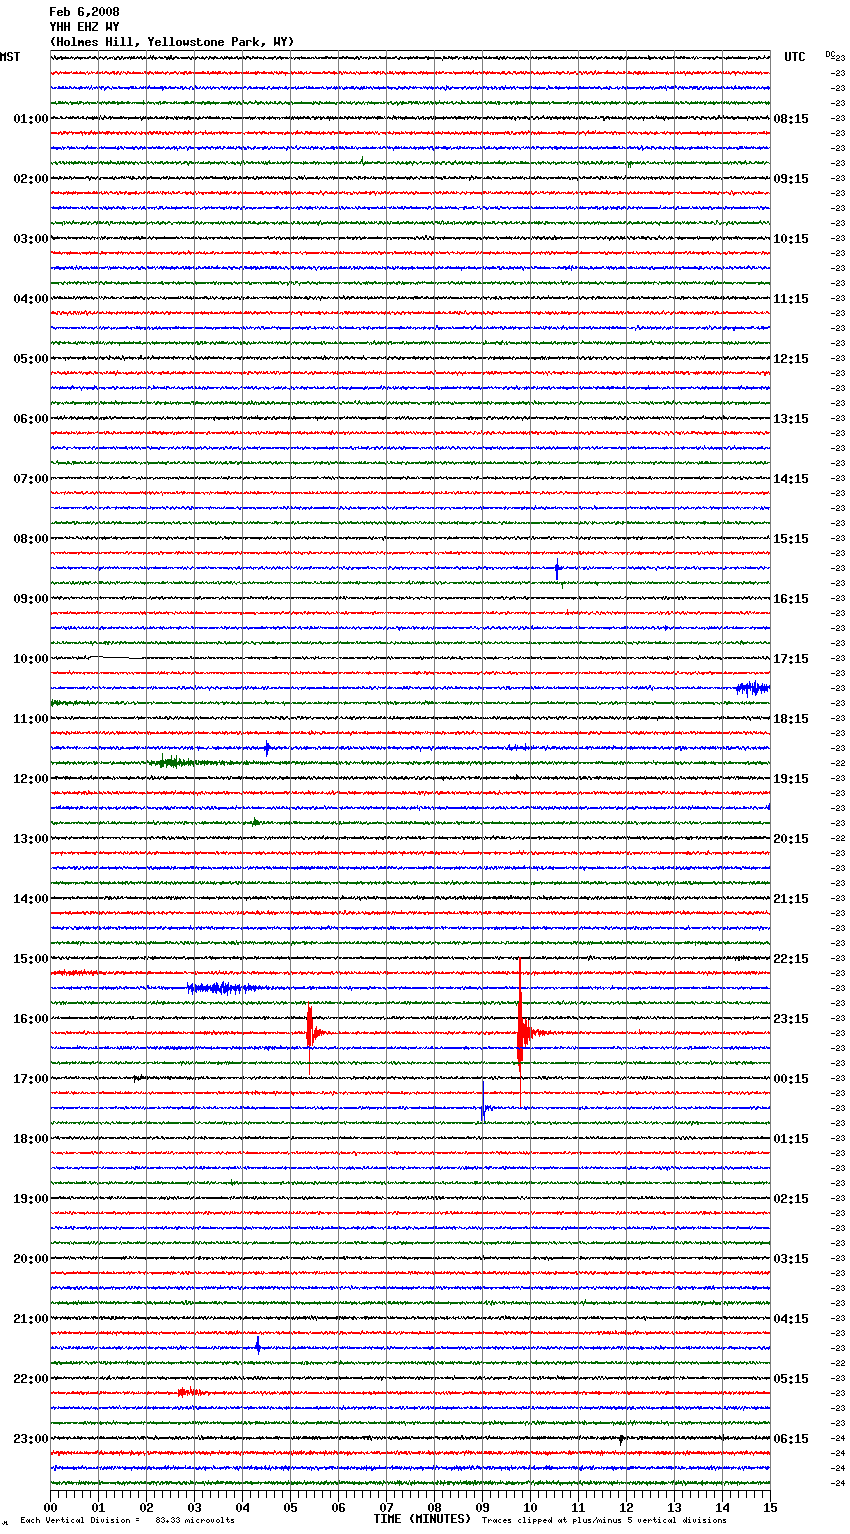Image resolution: width=850 pixels, height=1534 pixels.
Task: Click minute '15' at the axis end
Action: (x=770, y=1507)
